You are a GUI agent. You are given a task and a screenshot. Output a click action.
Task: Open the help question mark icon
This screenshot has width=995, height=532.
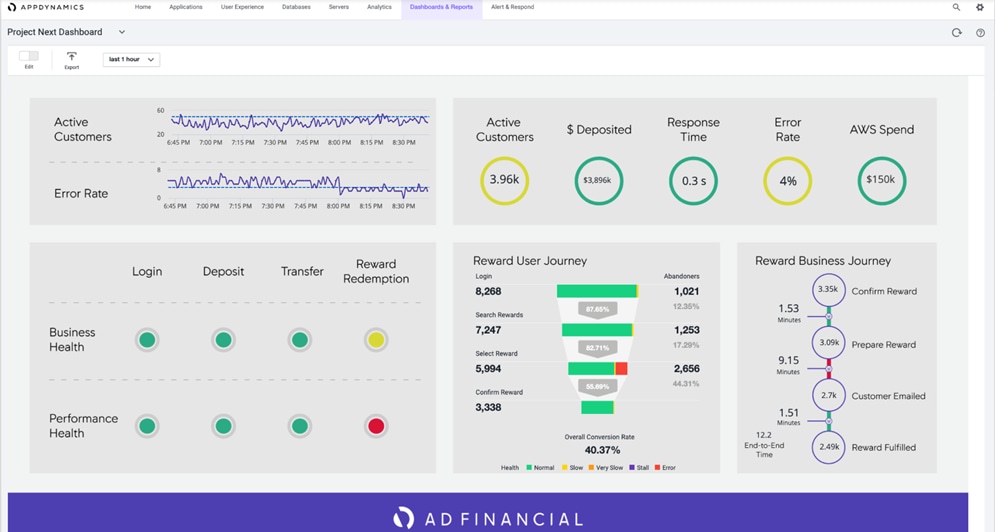(x=980, y=32)
